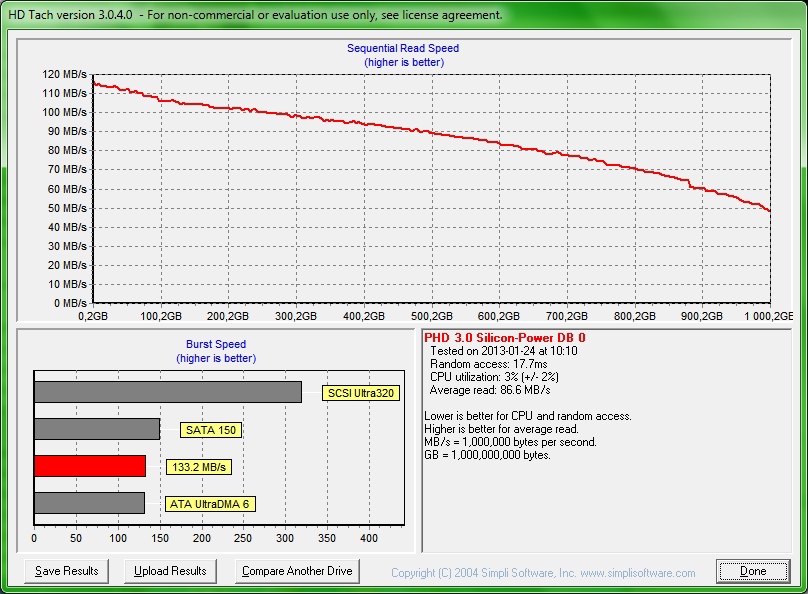Click the gray SATA 150 bar
Viewport: 808px width, 594px height.
[97, 429]
